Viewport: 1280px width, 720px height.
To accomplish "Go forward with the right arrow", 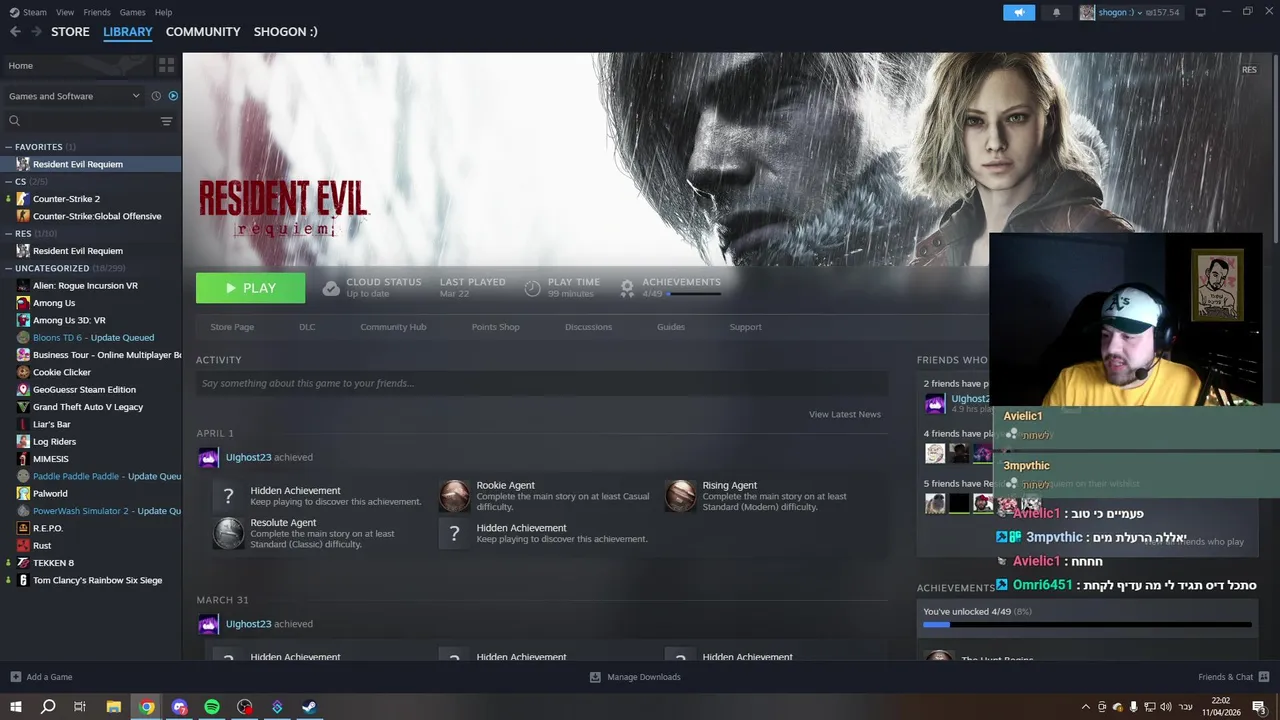I will pos(36,32).
